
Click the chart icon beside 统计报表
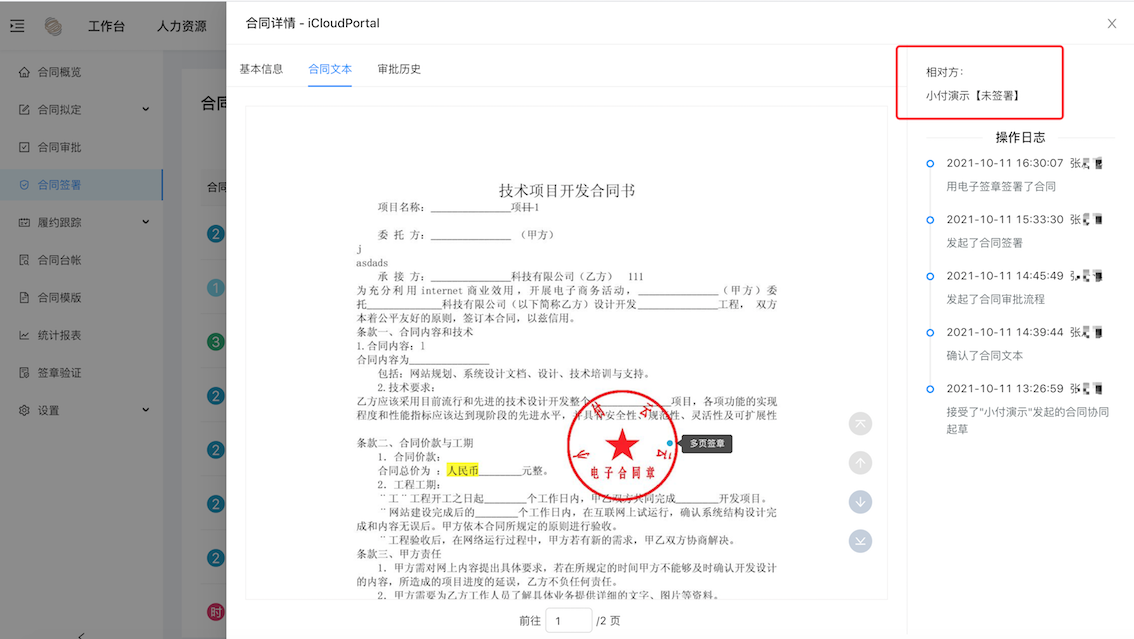(x=24, y=335)
